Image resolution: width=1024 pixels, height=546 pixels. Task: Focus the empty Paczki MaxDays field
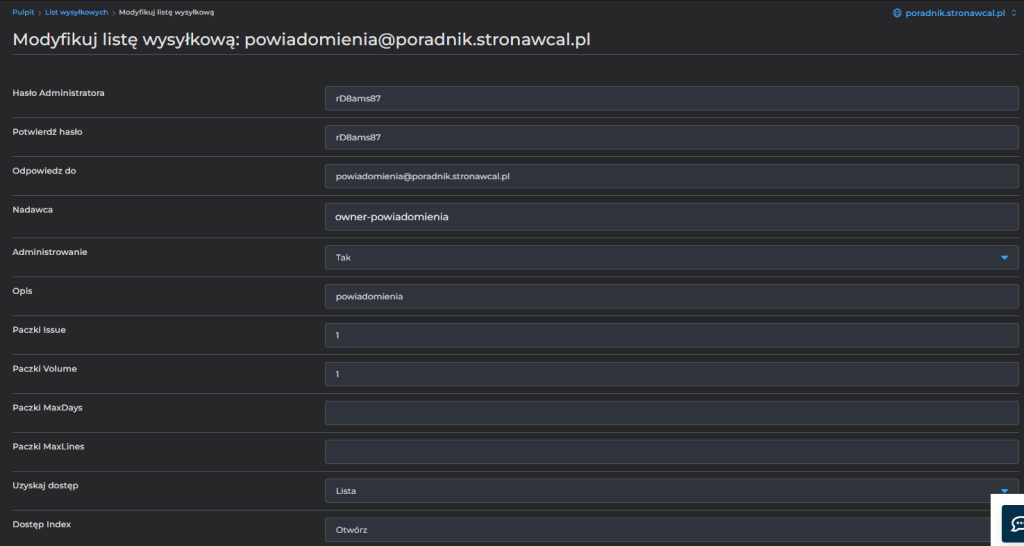click(671, 413)
